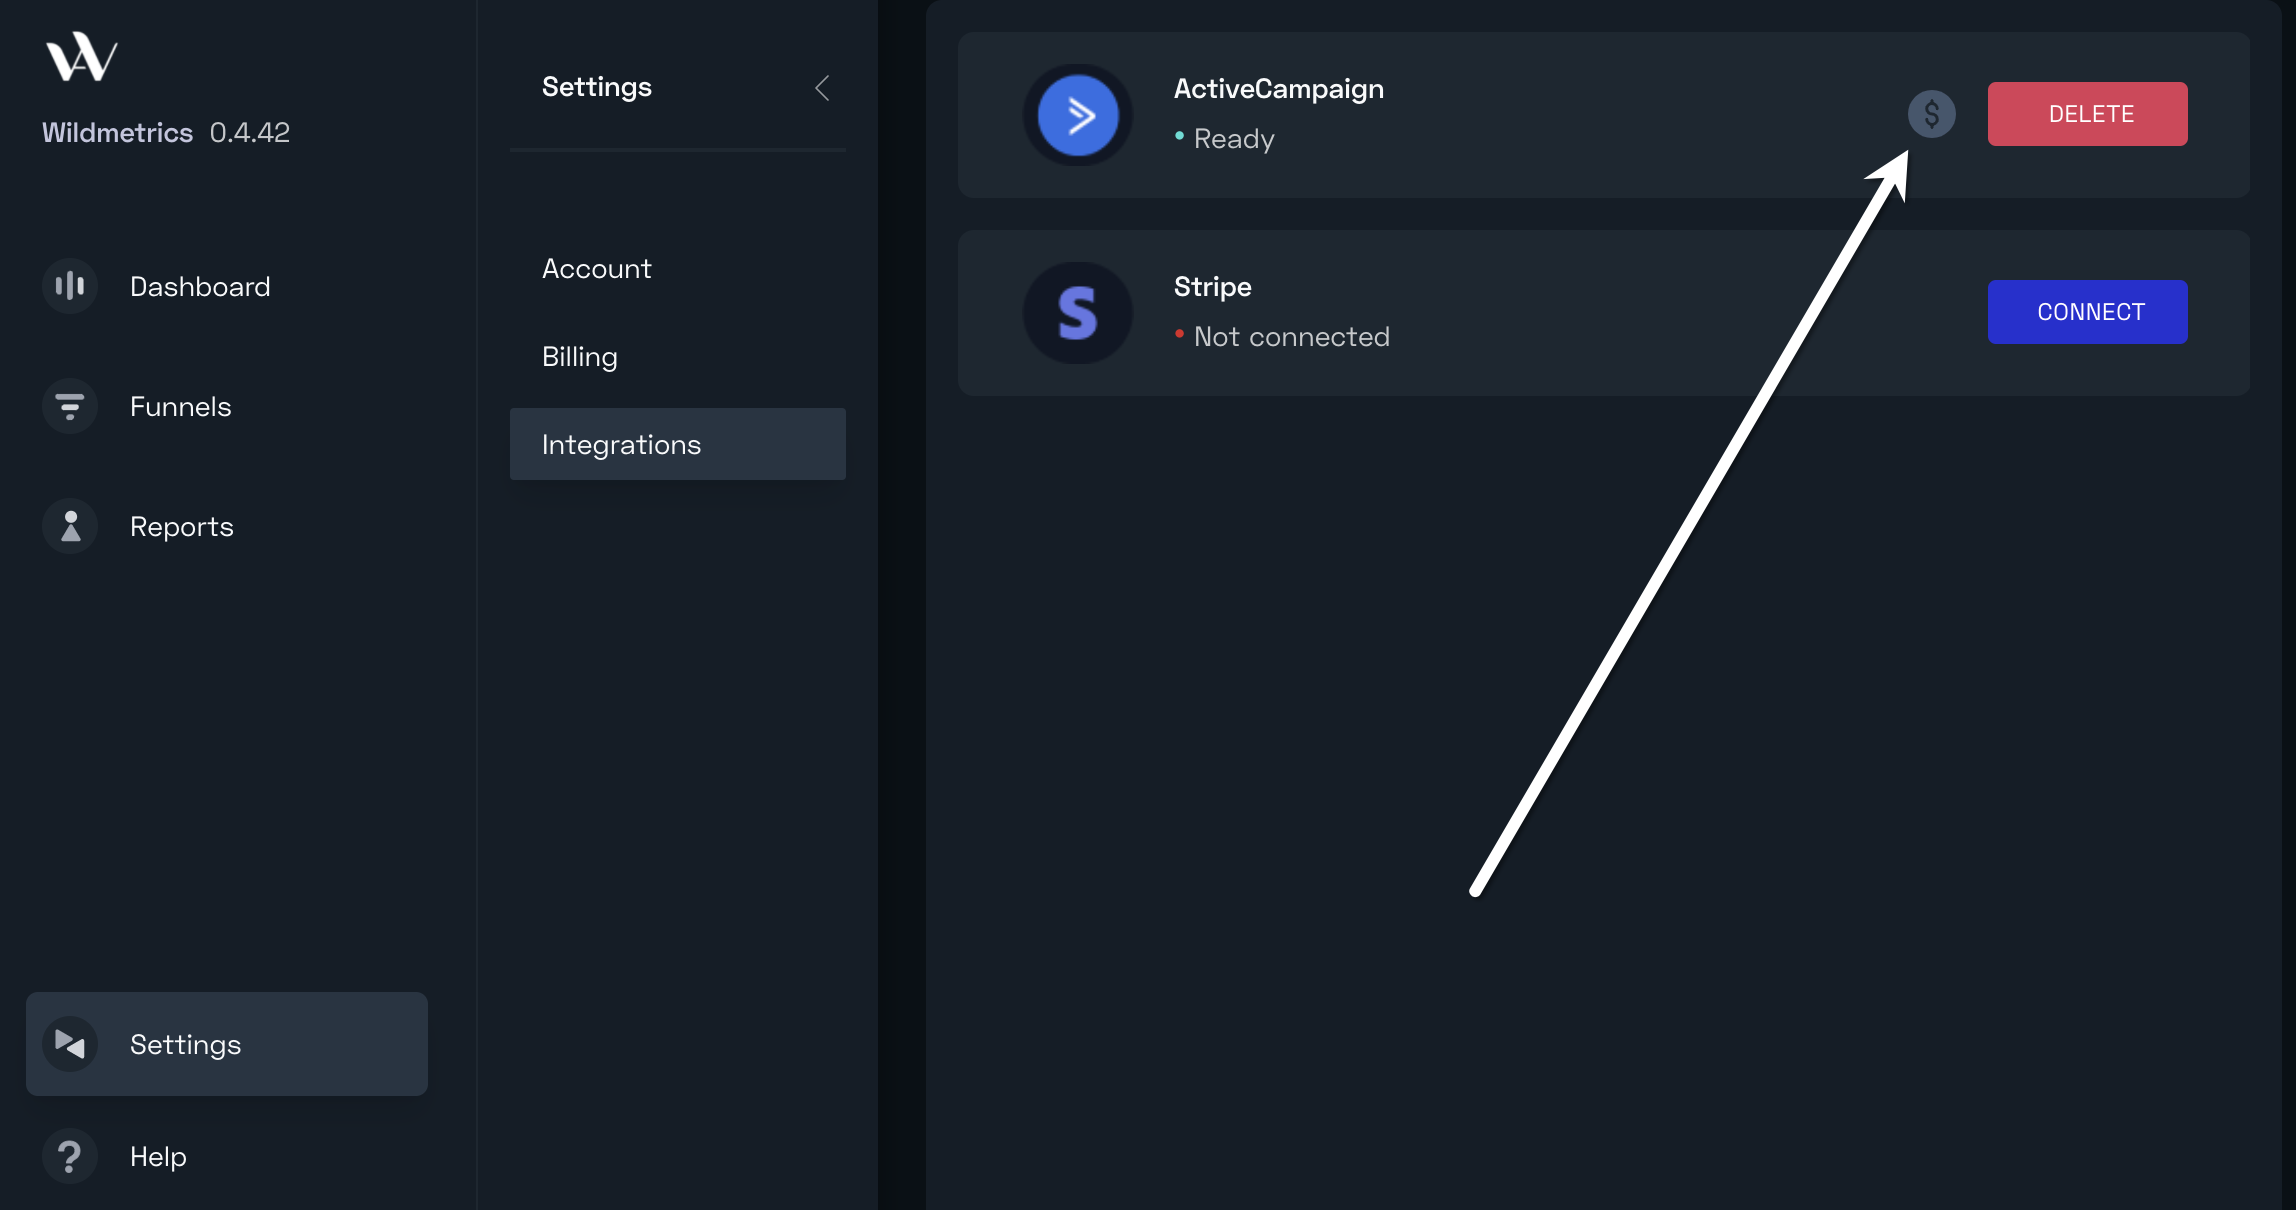Click the Settings sidebar icon
The image size is (2296, 1210).
pos(70,1044)
